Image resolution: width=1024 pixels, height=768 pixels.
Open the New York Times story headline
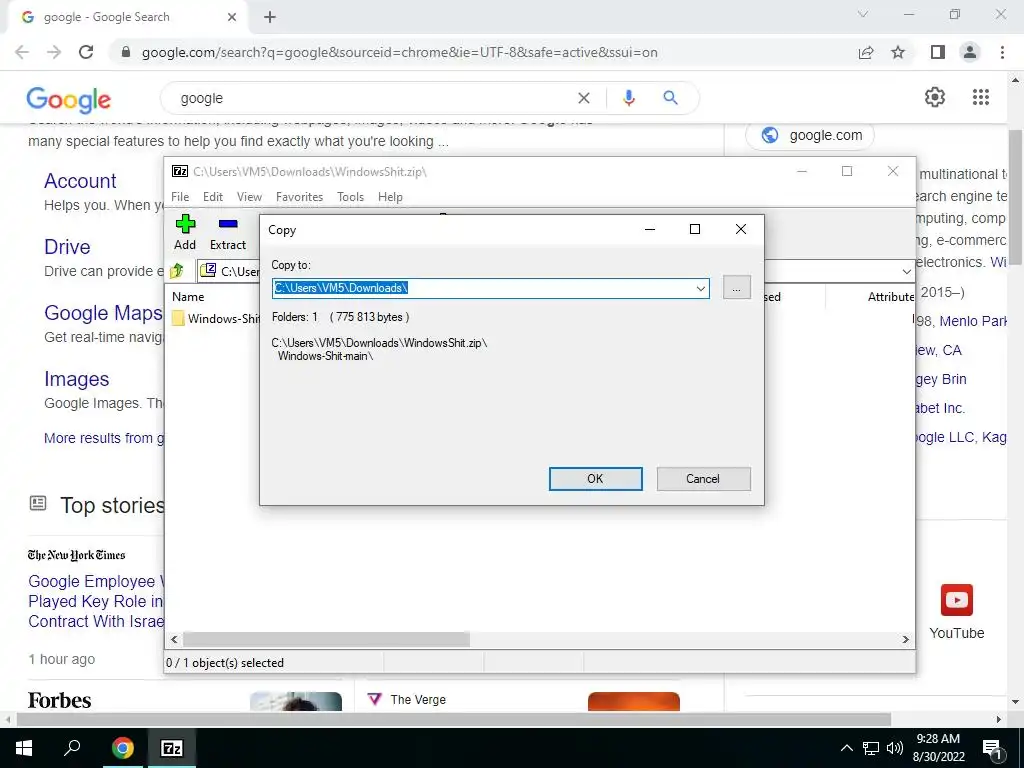click(x=96, y=601)
